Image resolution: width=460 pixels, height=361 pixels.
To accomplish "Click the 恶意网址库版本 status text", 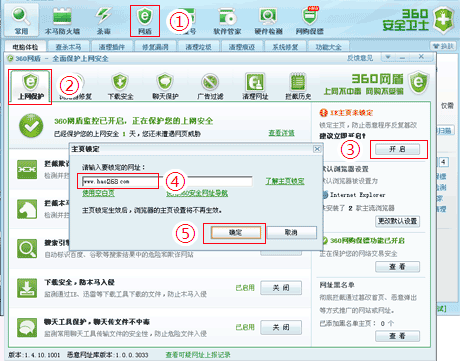I will pyautogui.click(x=107, y=355).
